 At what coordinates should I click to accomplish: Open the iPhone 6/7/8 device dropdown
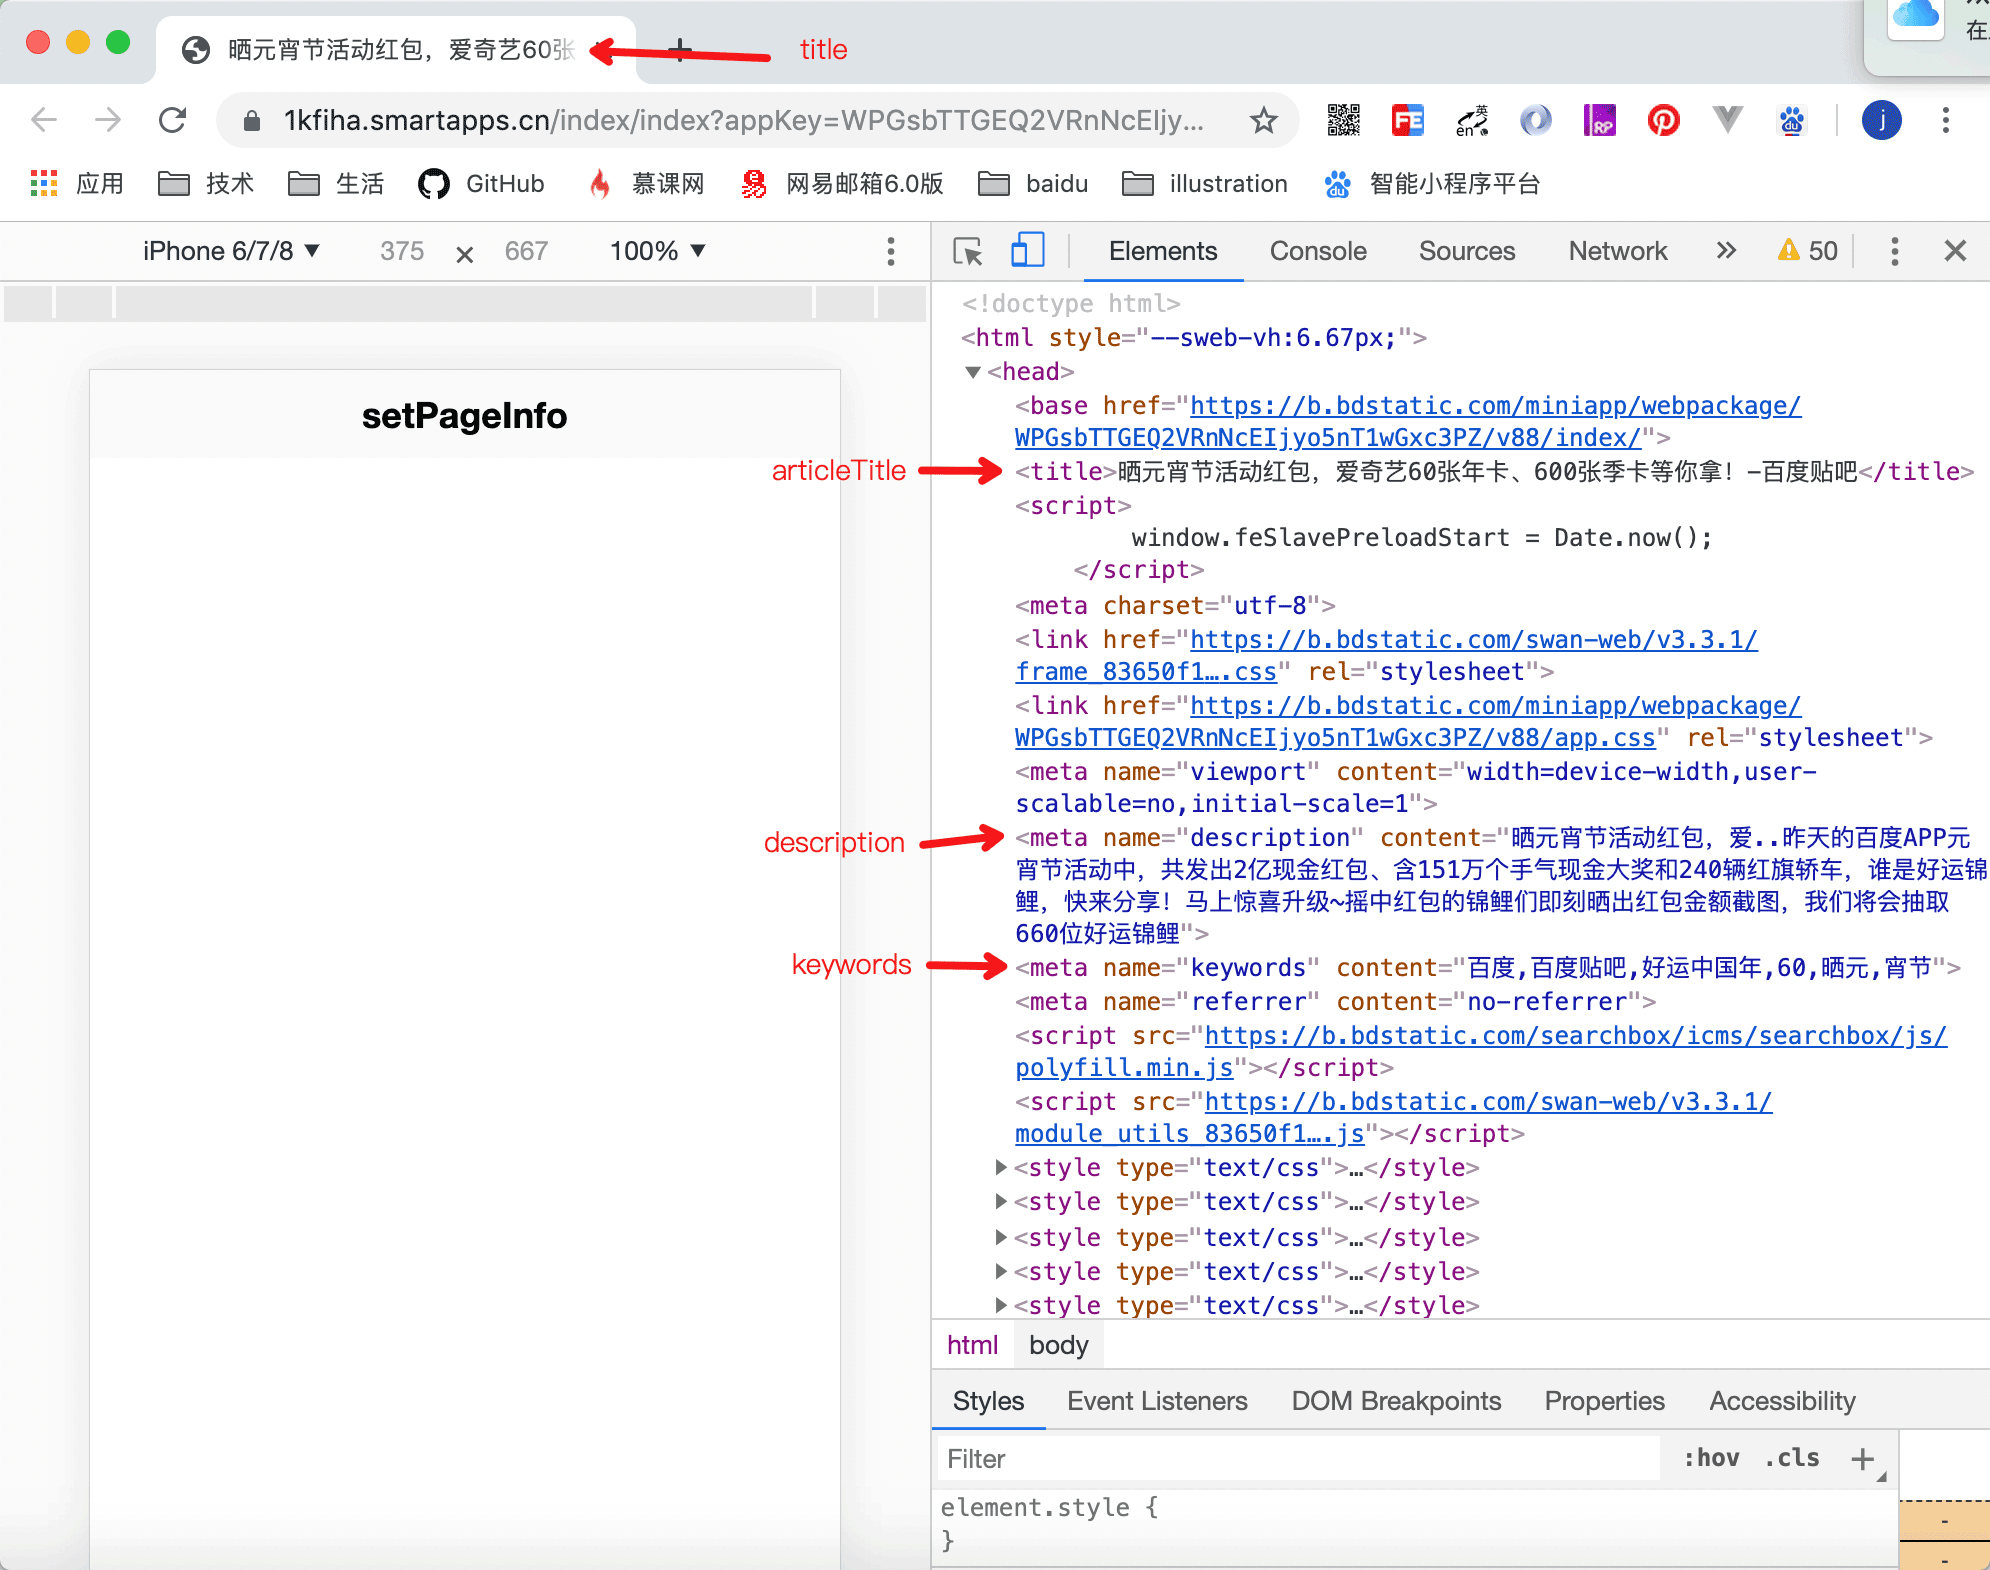pos(231,251)
